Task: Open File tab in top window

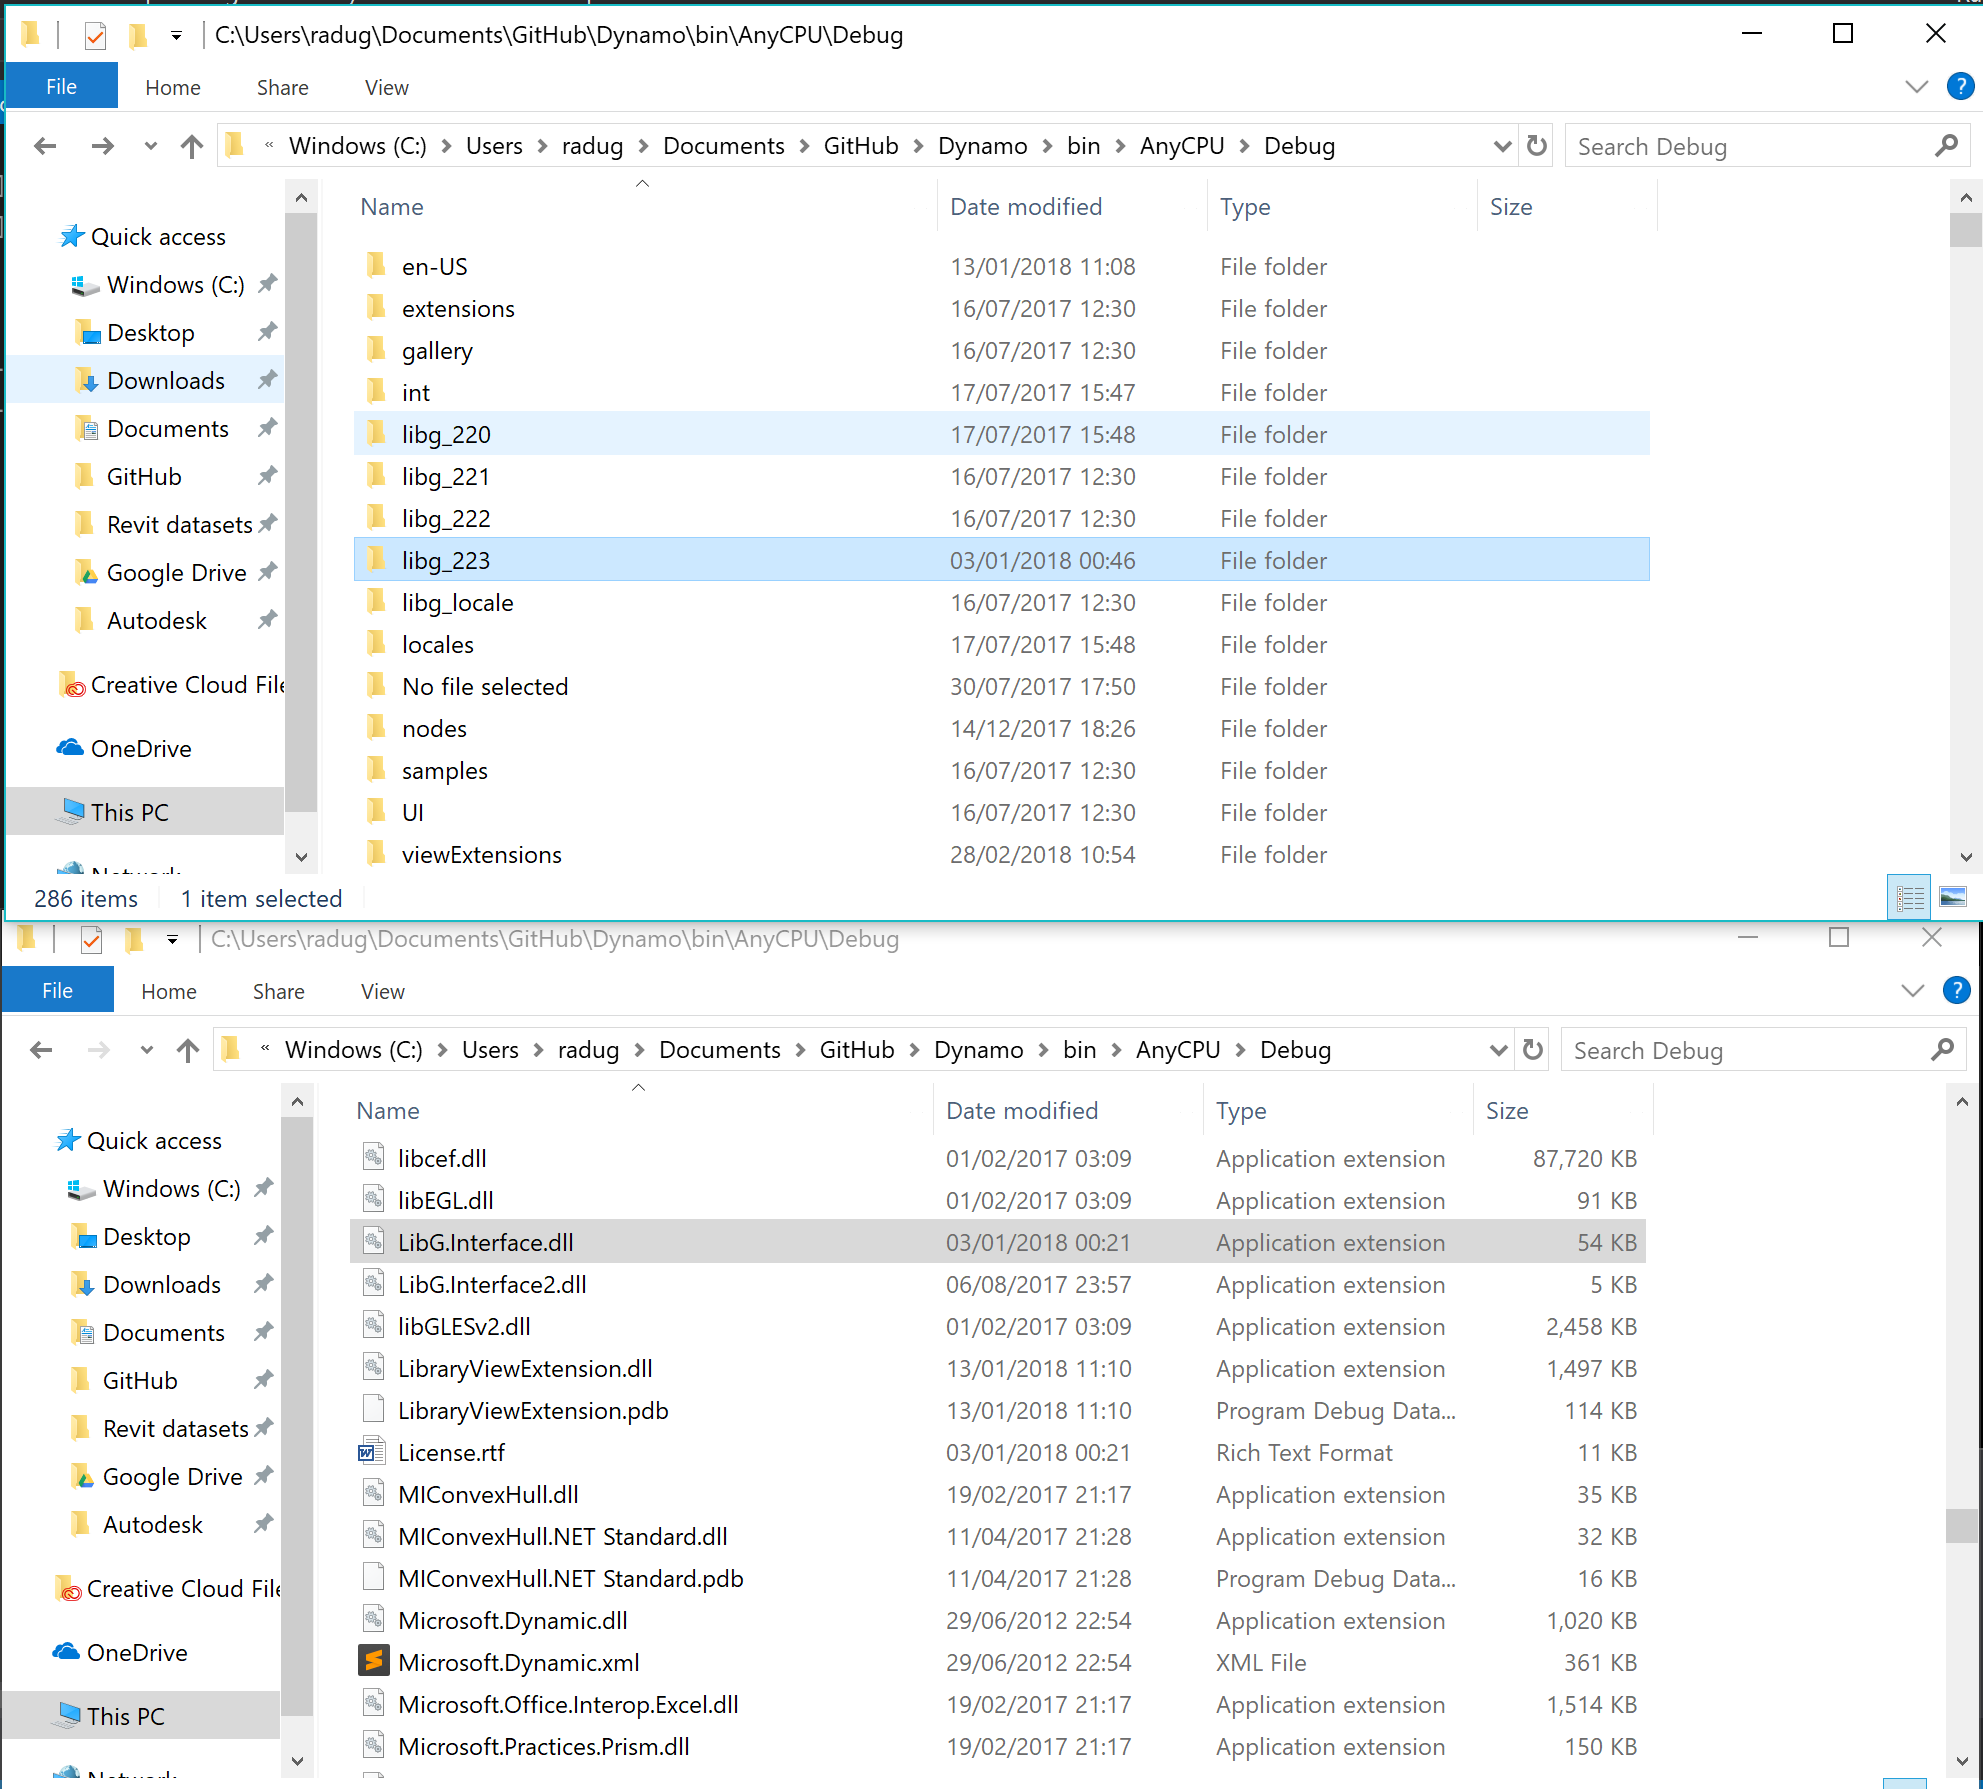Action: click(62, 86)
